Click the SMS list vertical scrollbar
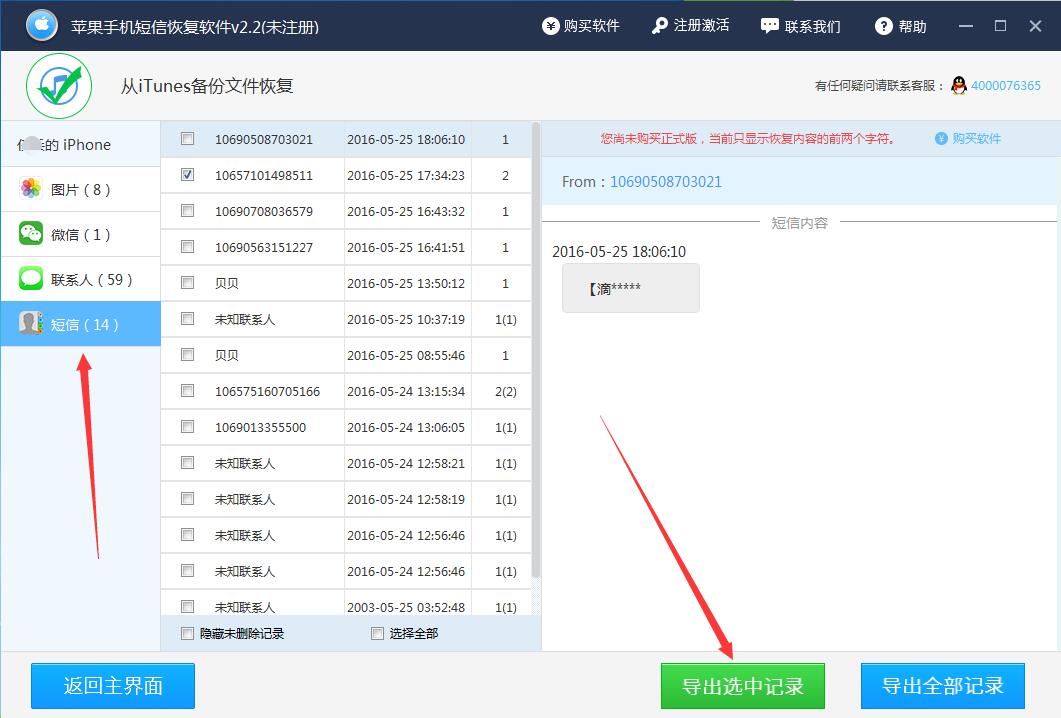1061x718 pixels. point(536,350)
